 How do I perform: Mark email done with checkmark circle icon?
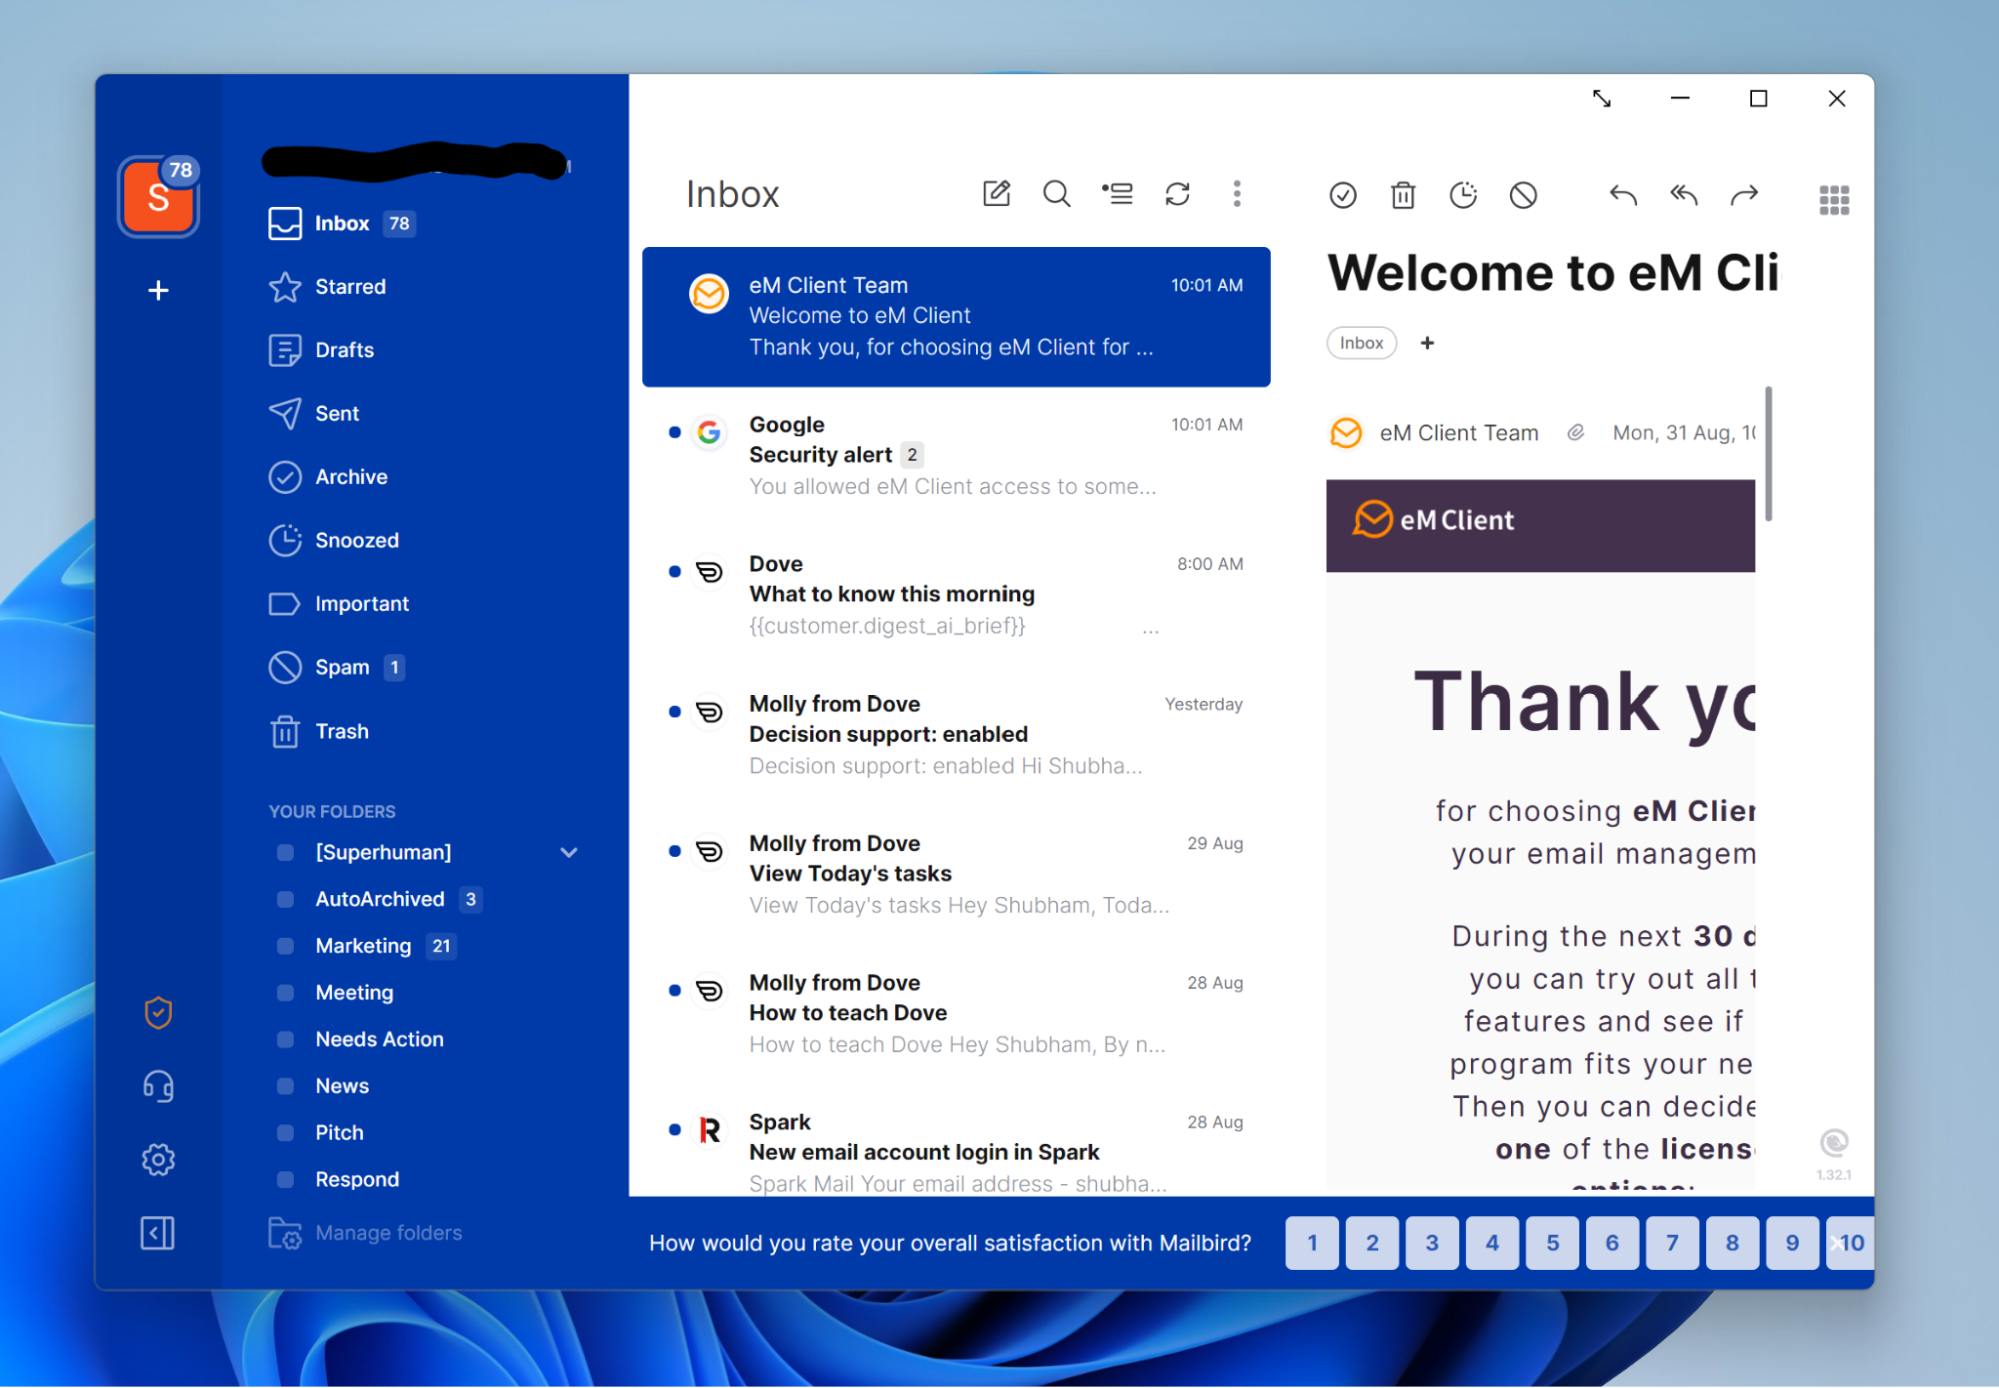coord(1342,195)
